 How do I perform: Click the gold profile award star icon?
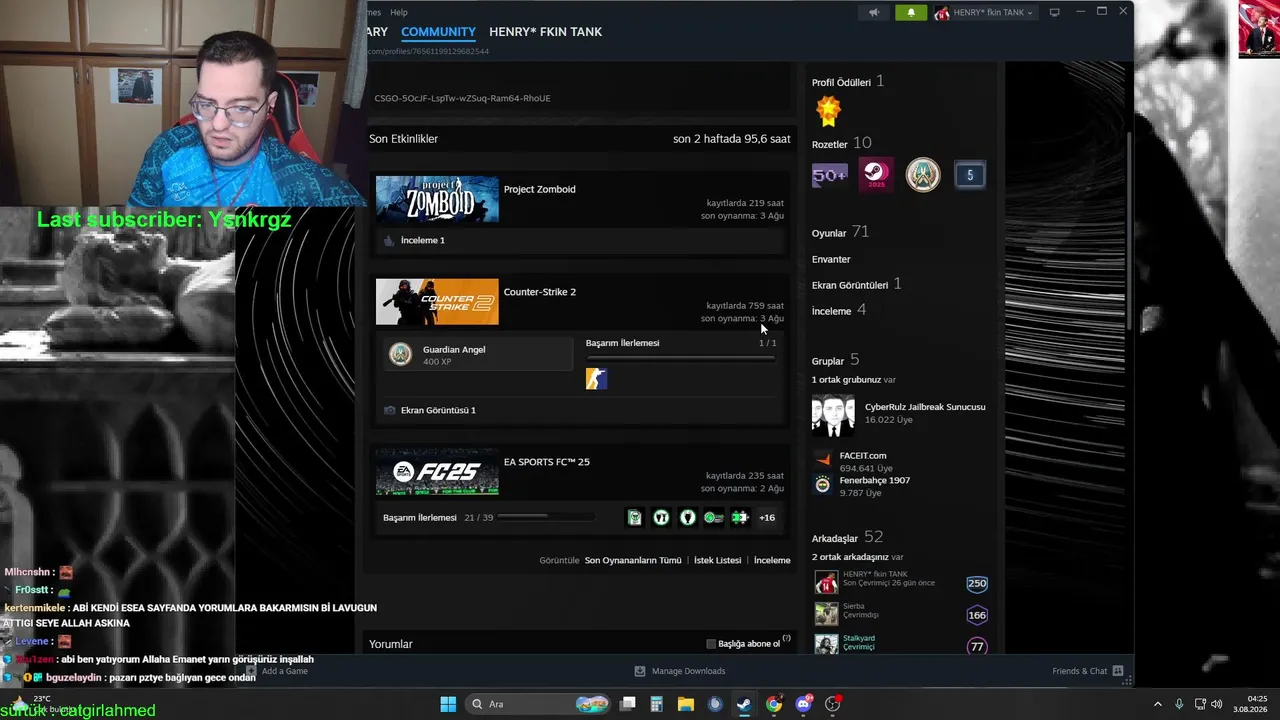[828, 110]
